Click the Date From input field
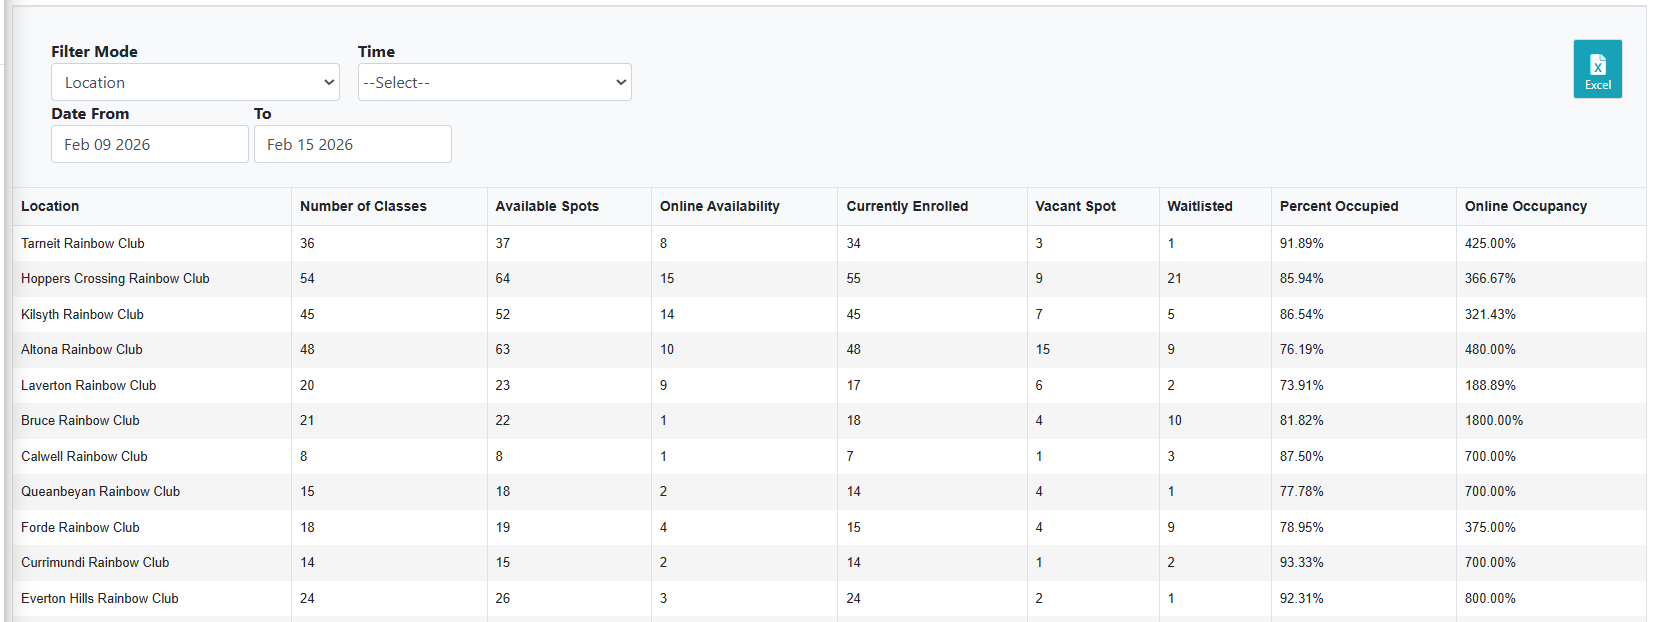 [x=150, y=144]
